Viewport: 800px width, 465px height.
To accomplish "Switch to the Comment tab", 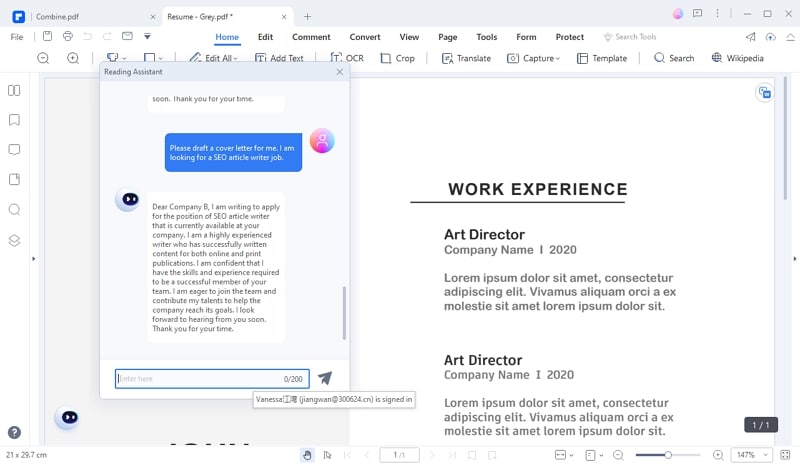I will (311, 37).
